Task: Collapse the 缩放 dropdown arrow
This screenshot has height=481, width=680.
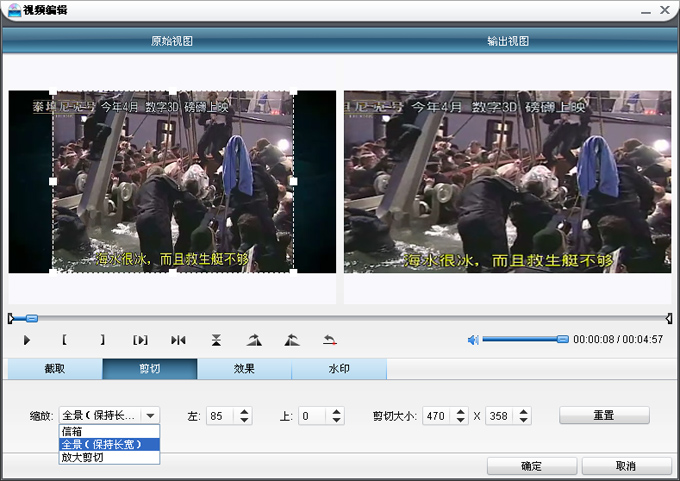Action: [x=150, y=416]
